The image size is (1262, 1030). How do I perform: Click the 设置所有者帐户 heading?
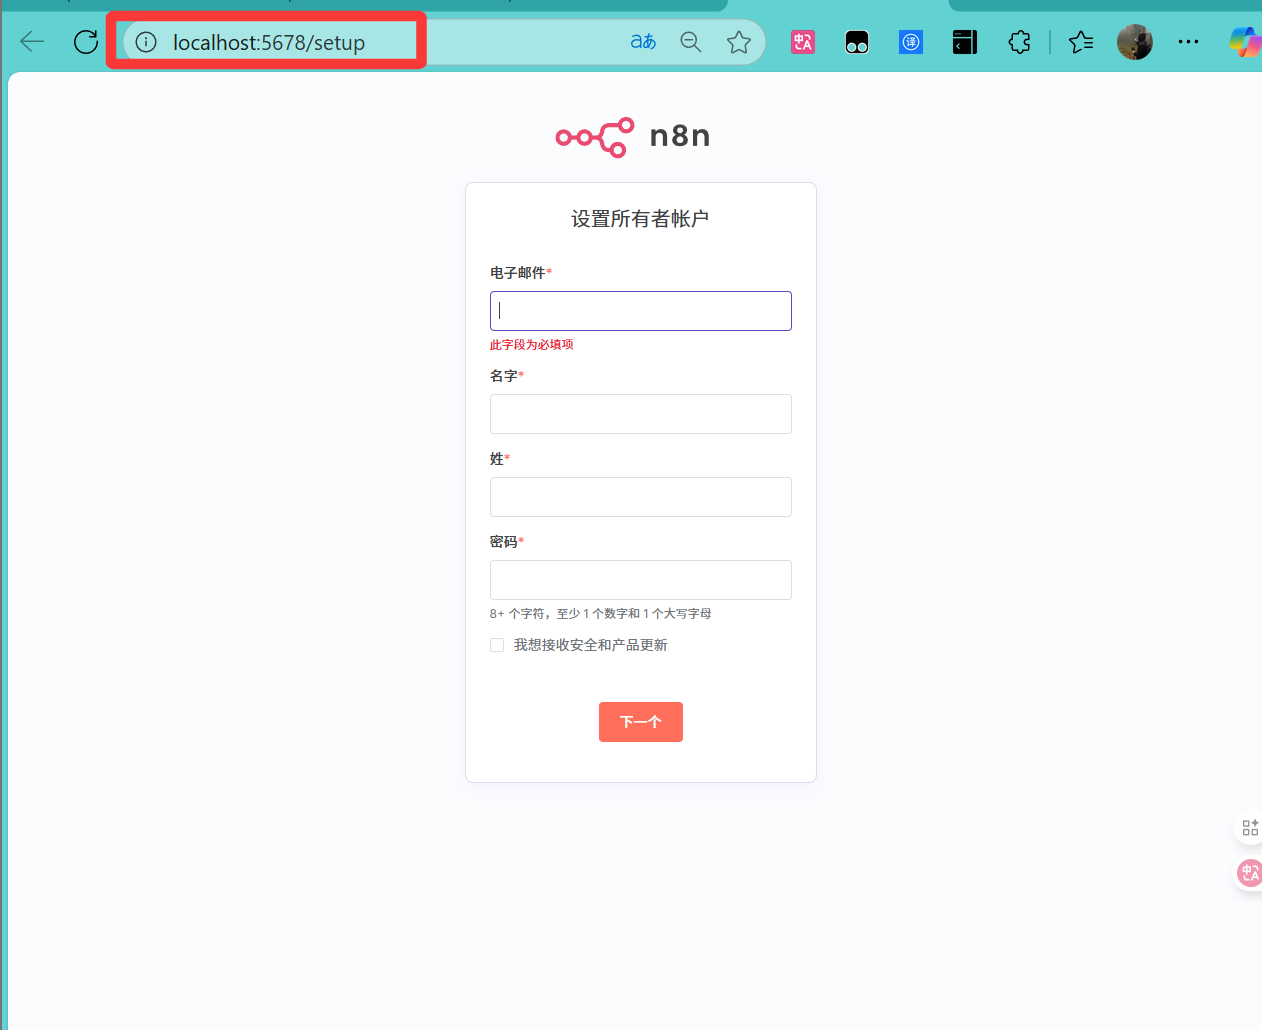tap(640, 219)
